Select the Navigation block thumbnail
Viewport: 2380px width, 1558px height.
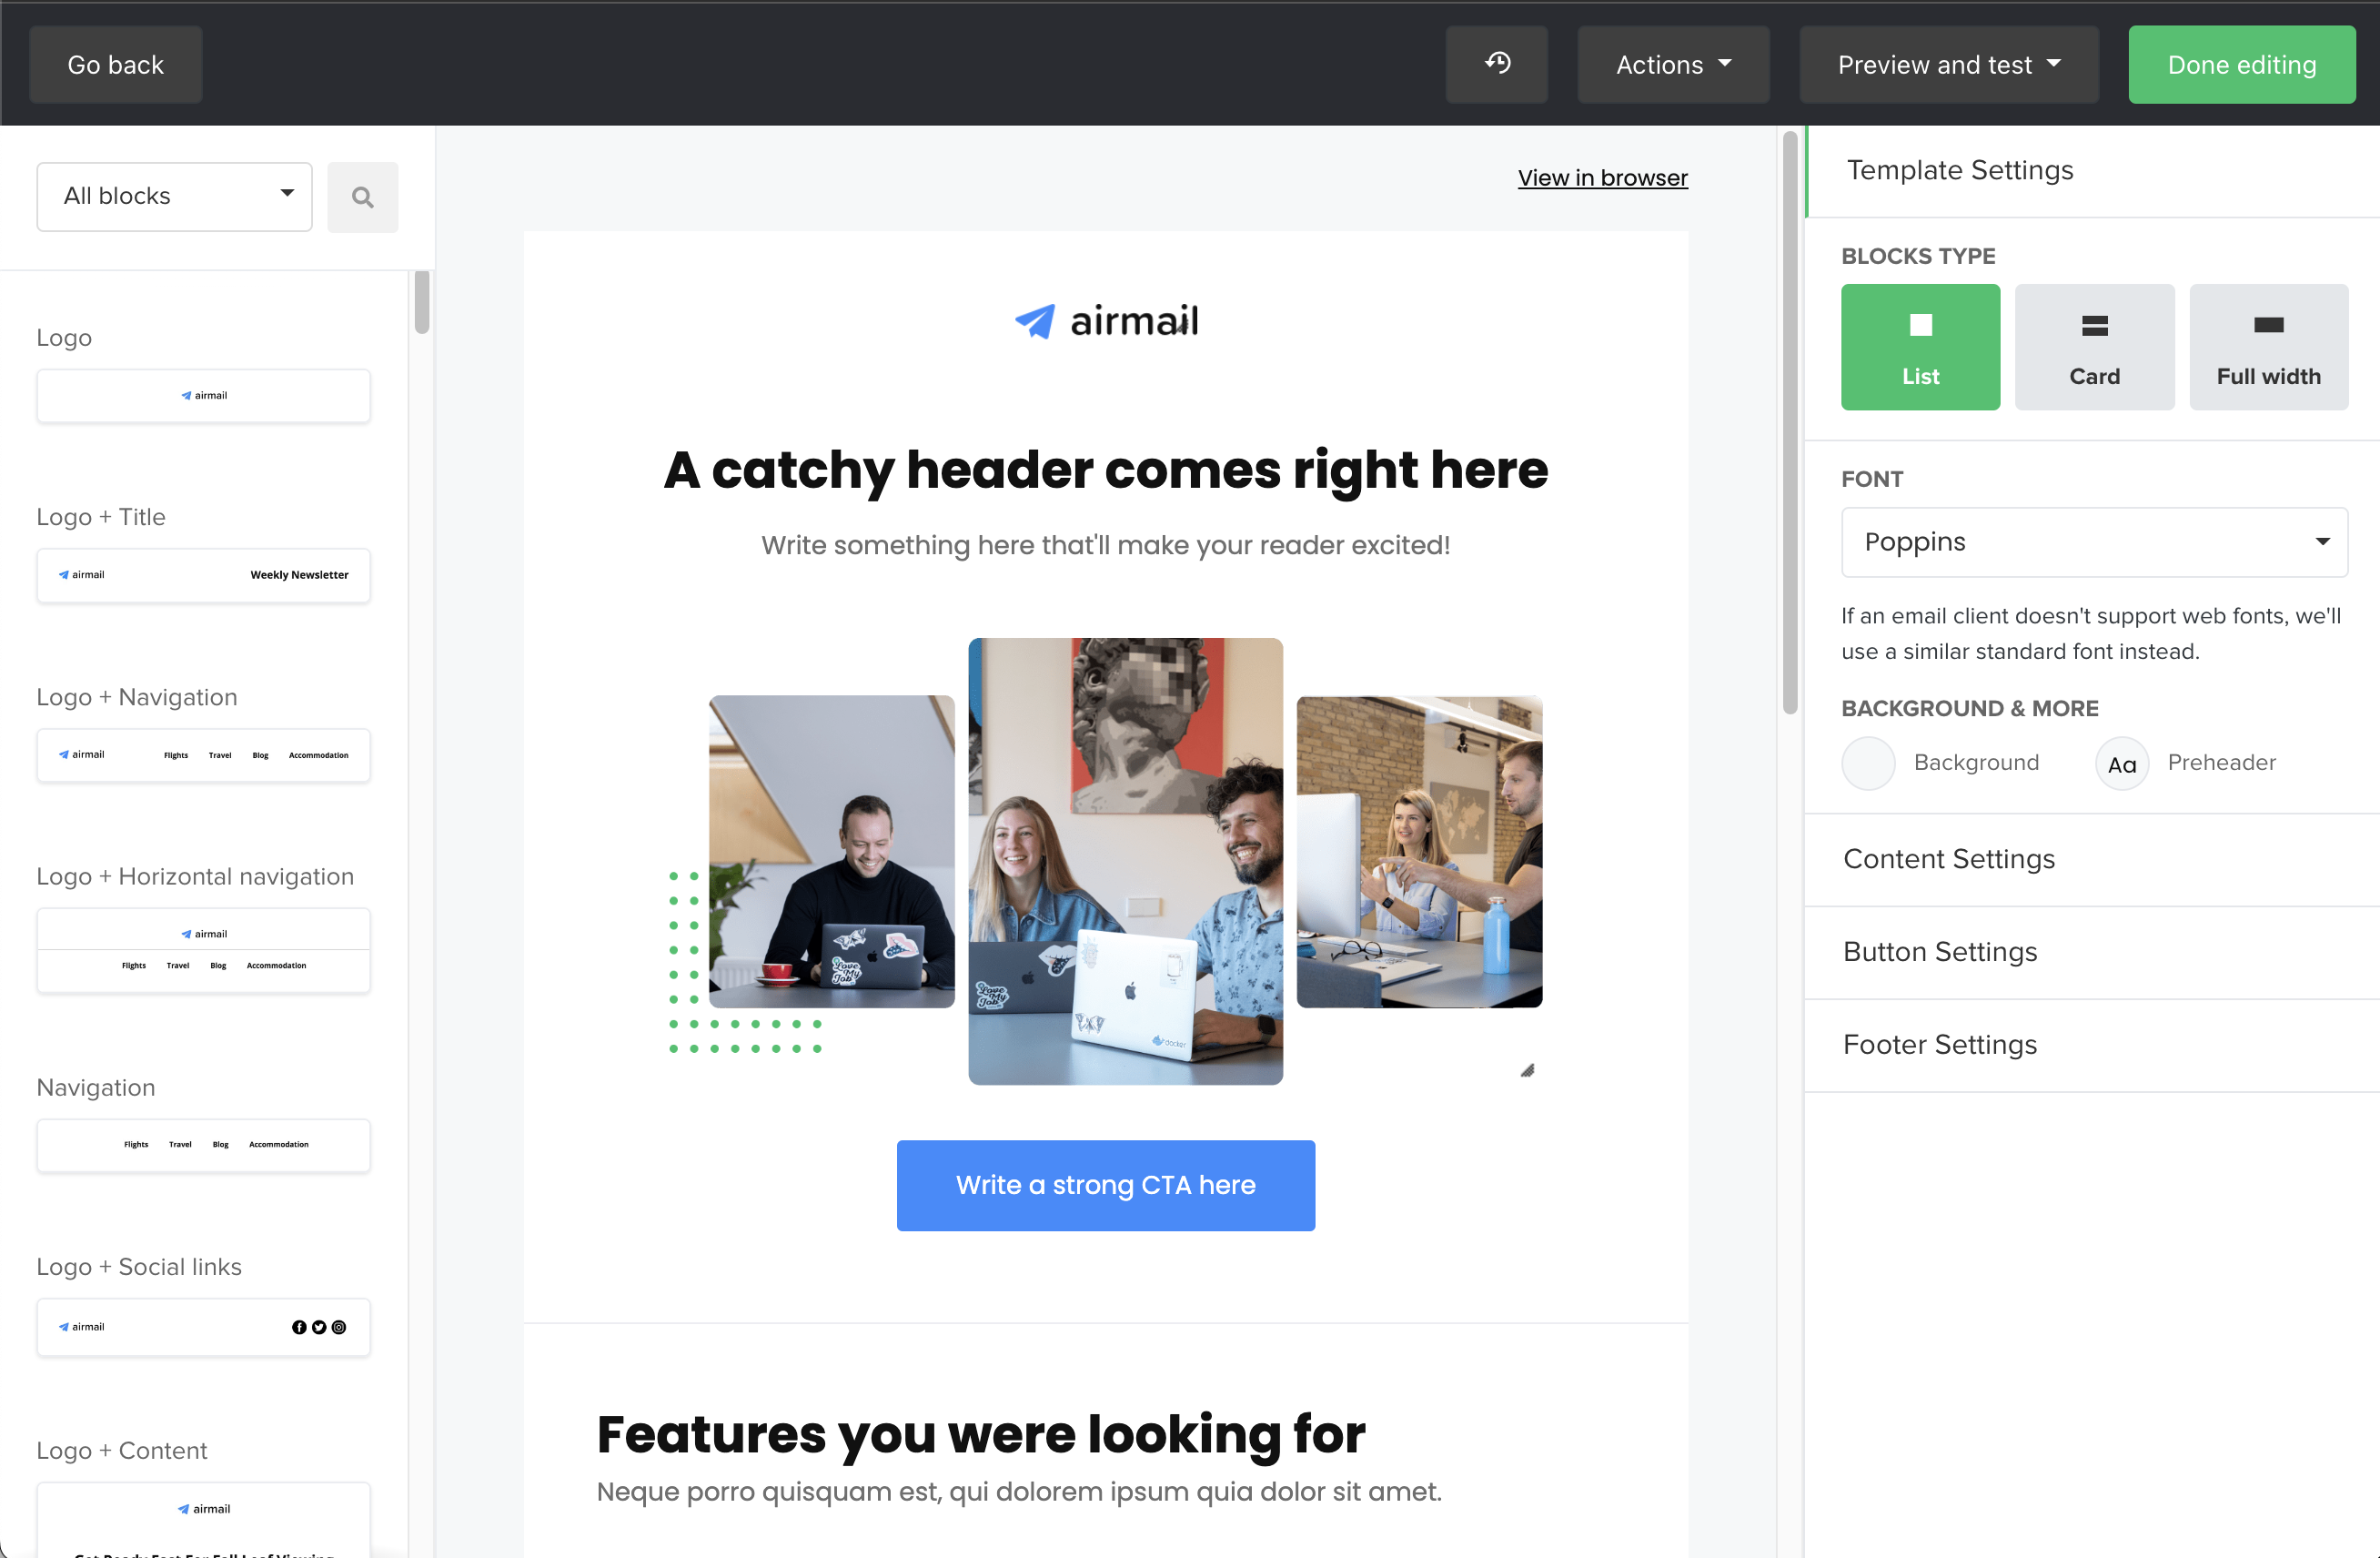point(204,1145)
